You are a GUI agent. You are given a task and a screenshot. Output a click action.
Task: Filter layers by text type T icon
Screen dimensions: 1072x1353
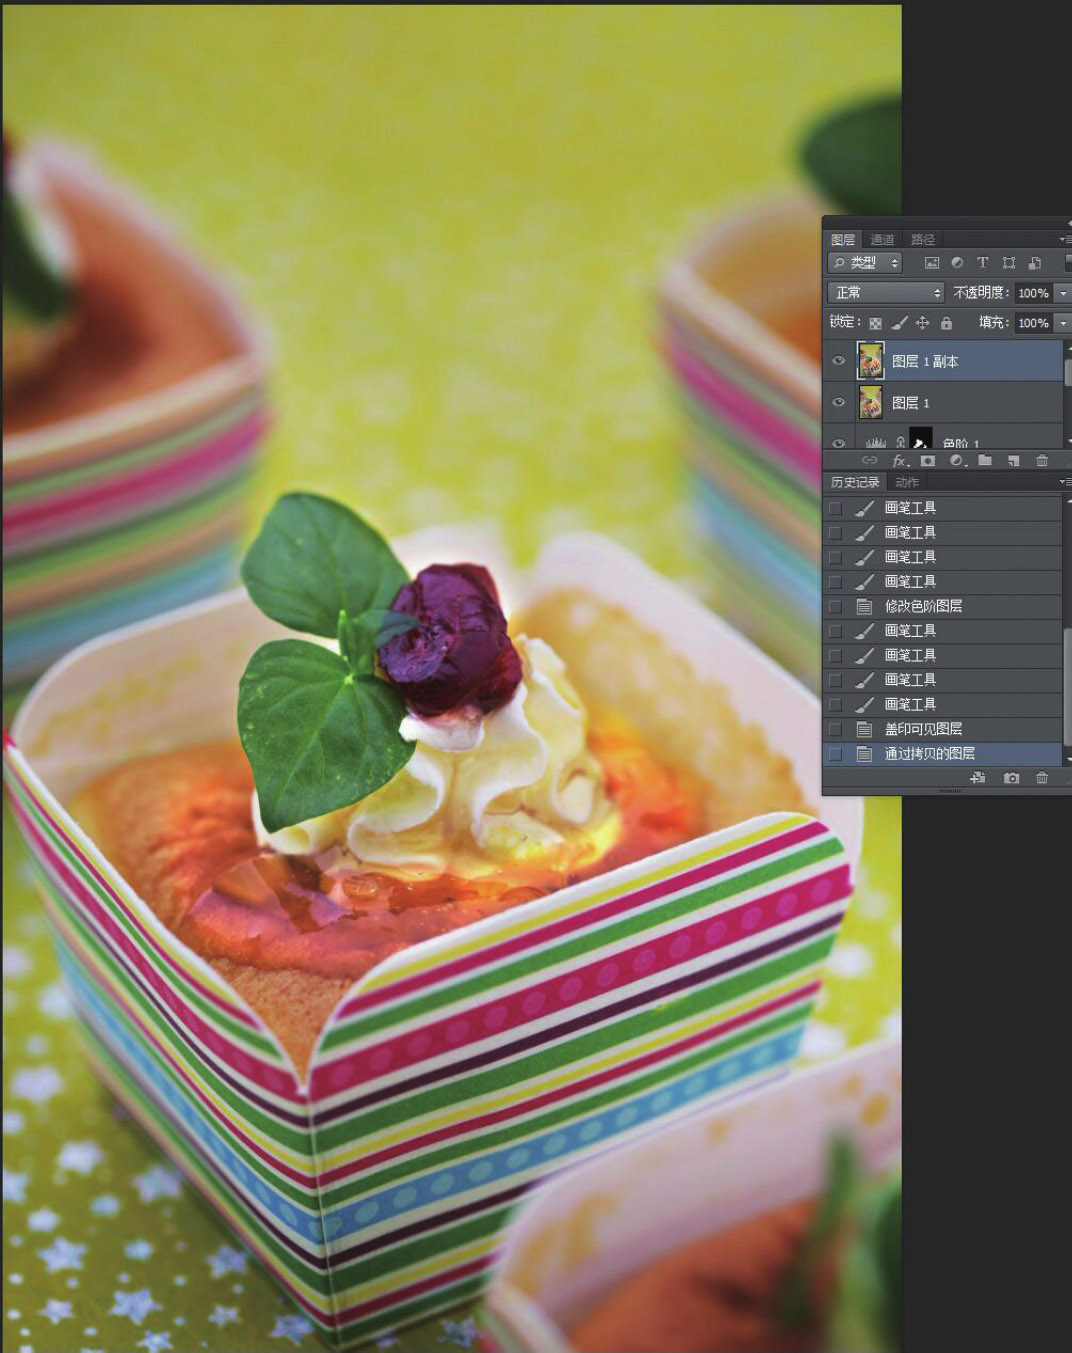982,263
